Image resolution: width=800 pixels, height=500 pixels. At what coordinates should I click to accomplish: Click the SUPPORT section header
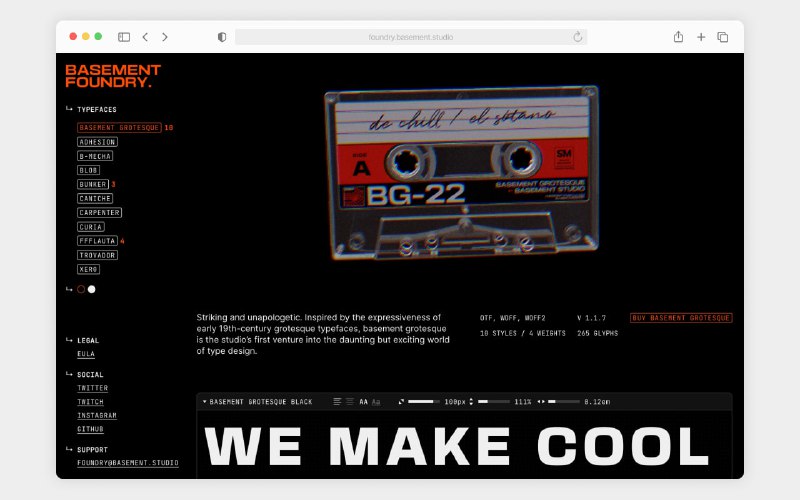(x=92, y=450)
